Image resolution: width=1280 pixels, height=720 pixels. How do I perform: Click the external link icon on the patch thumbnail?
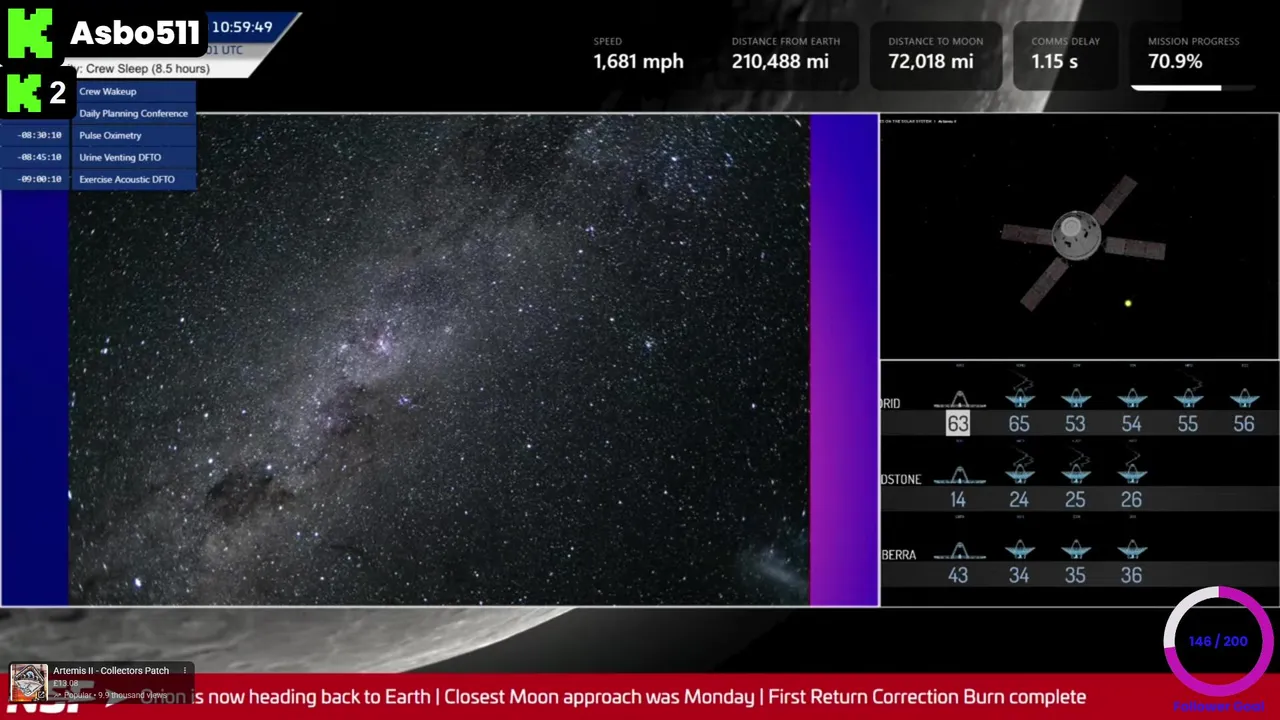(x=40, y=694)
